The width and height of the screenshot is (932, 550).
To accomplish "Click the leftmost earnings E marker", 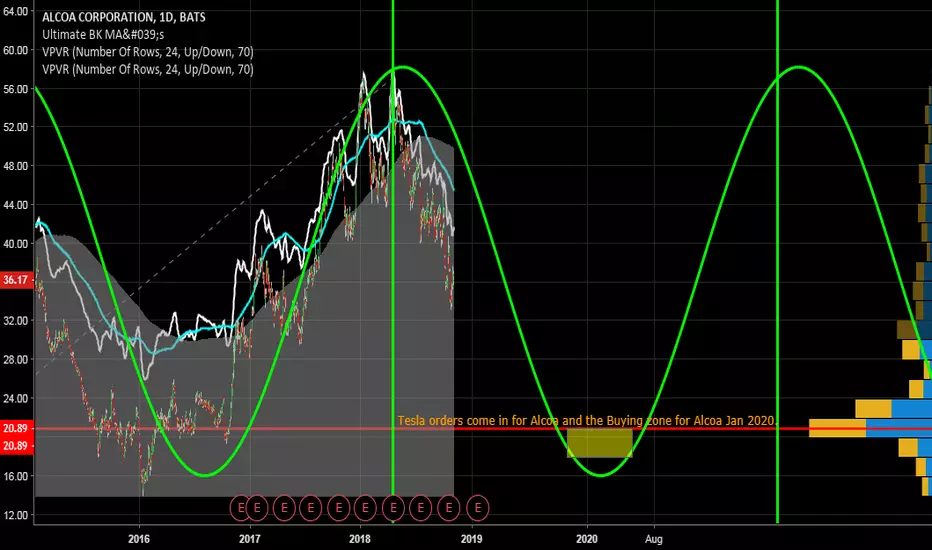I will pyautogui.click(x=241, y=508).
